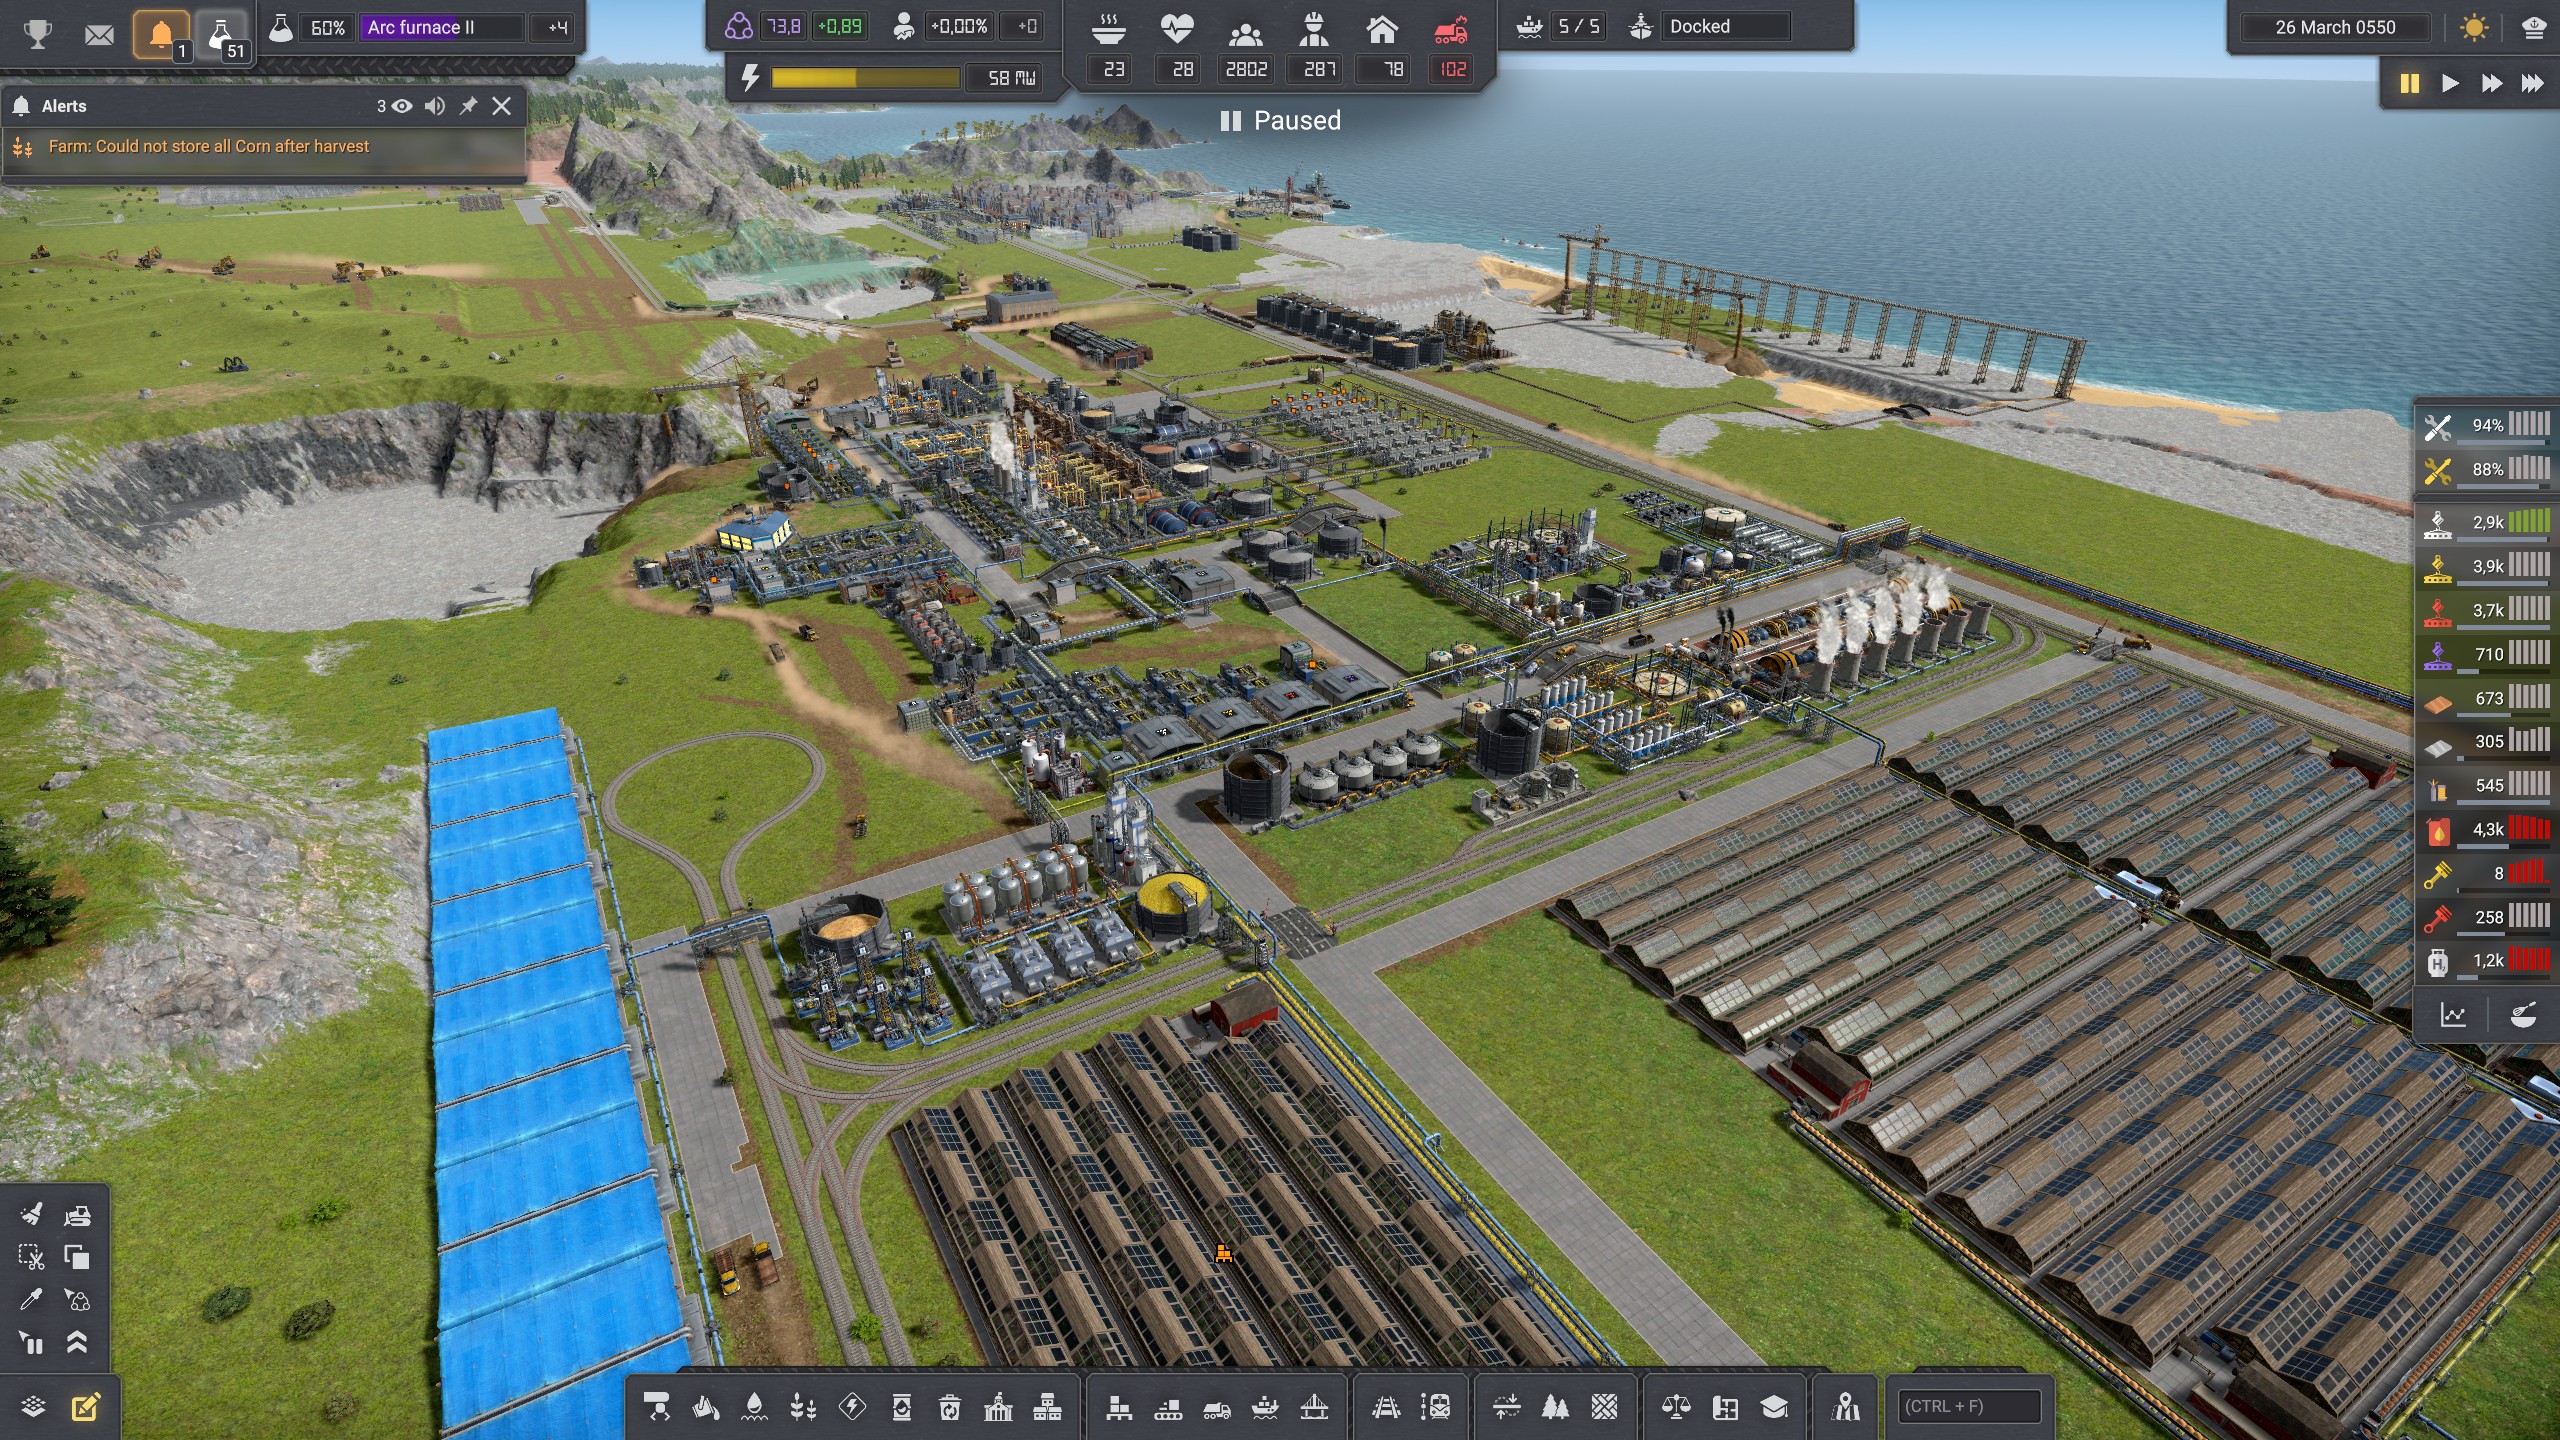Open the forestry trees build menu
The width and height of the screenshot is (2560, 1440).
tap(1554, 1408)
